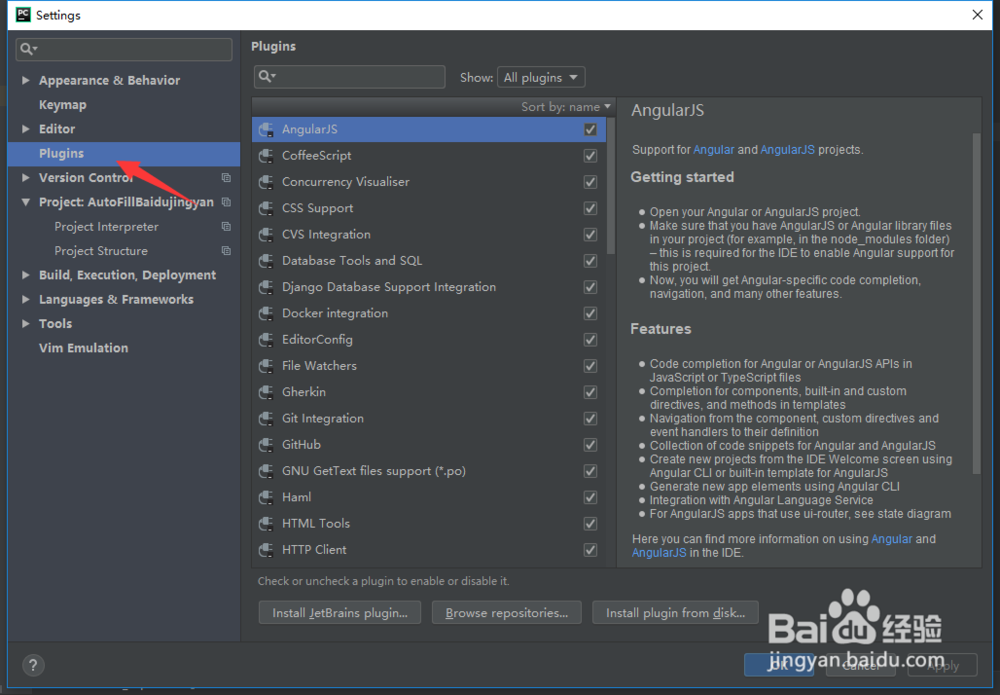This screenshot has width=1000, height=695.
Task: Expand Build, Execution, Deployment
Action: click(26, 275)
